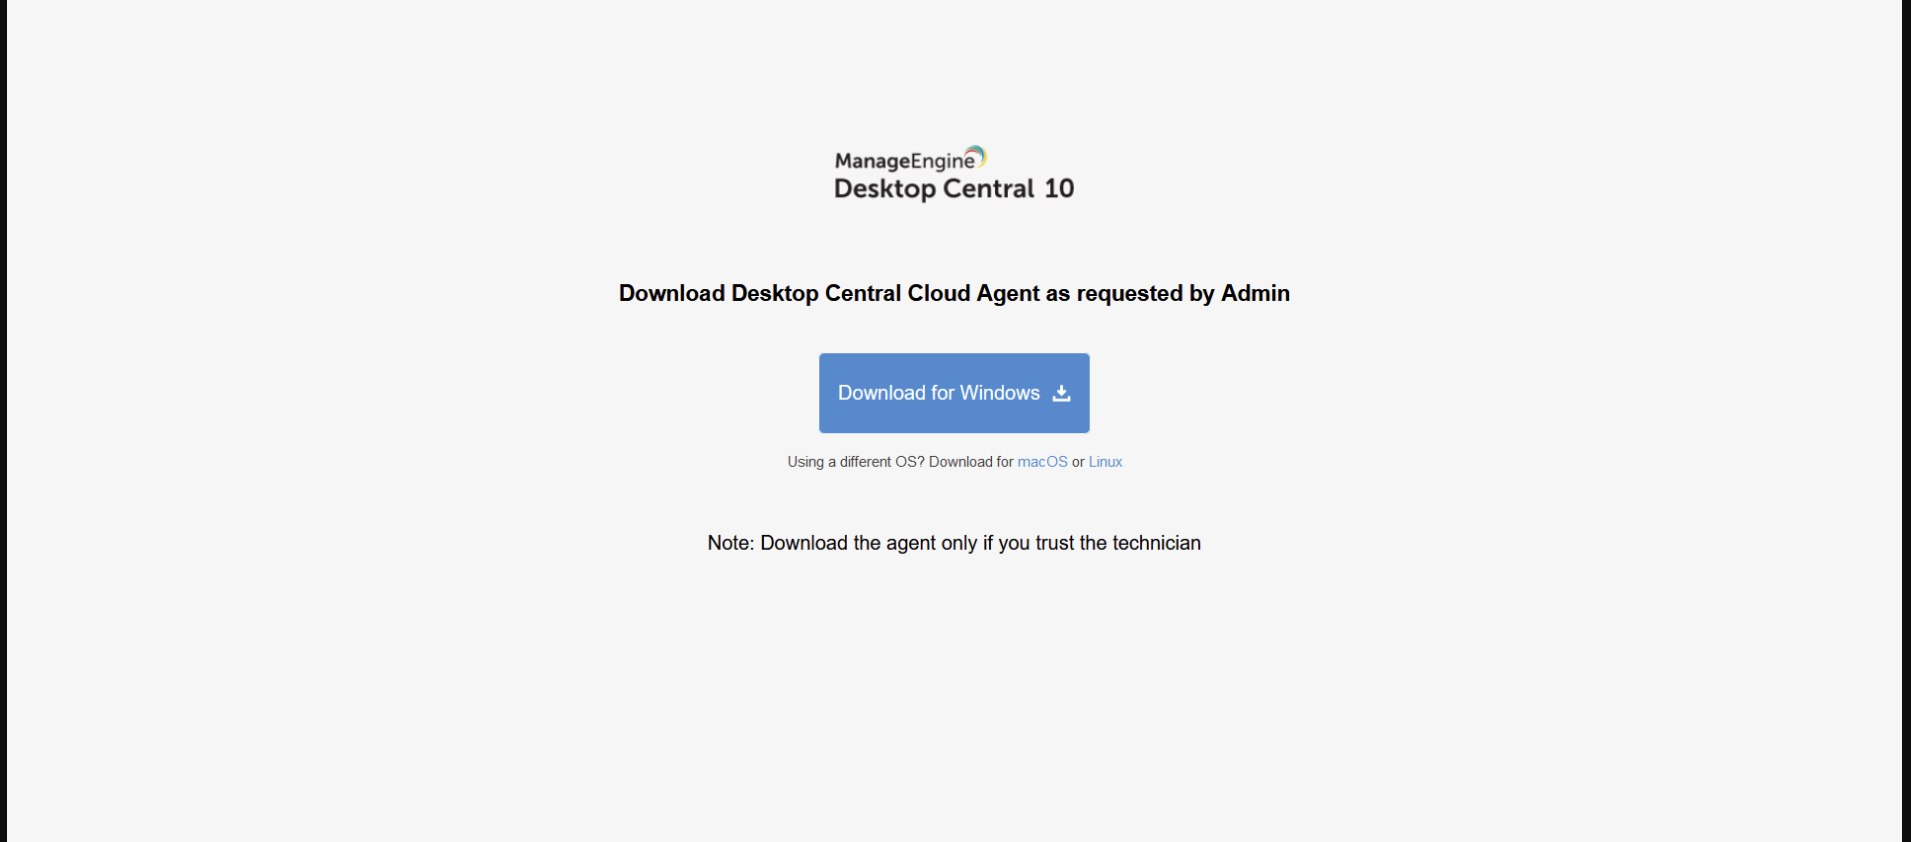Select the heading "Download Desktop Central Cloud Agent as requested by Admin"
Viewport: 1911px width, 842px height.
pyautogui.click(x=954, y=293)
